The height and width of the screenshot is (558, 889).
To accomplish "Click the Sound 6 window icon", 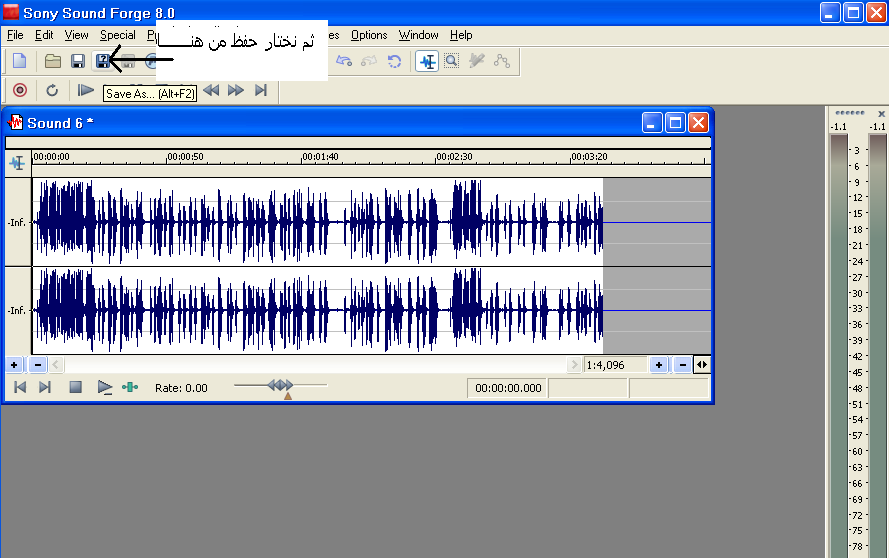I will 15,122.
